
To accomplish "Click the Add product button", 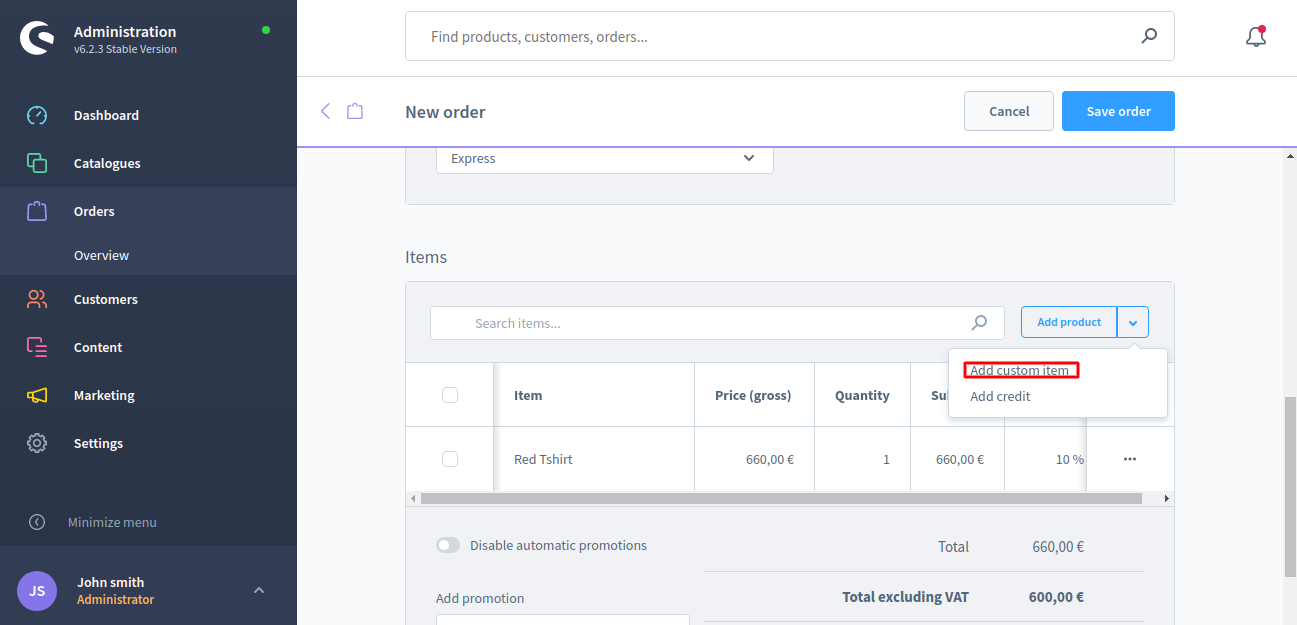I will pos(1069,322).
